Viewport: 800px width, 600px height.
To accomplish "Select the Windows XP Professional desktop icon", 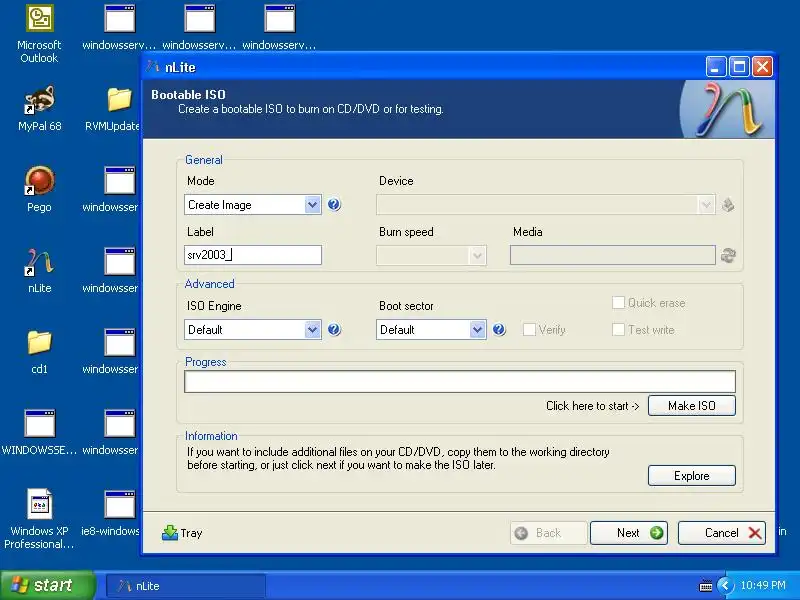I will (x=39, y=519).
